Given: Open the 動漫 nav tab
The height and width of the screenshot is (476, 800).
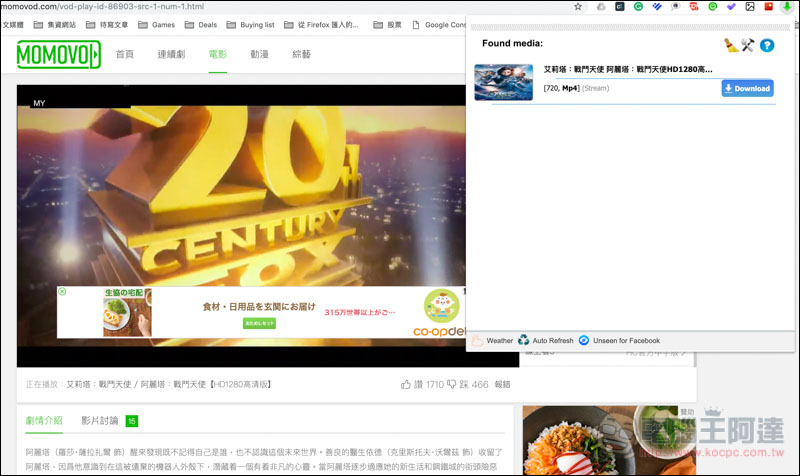Looking at the screenshot, I should (x=259, y=54).
